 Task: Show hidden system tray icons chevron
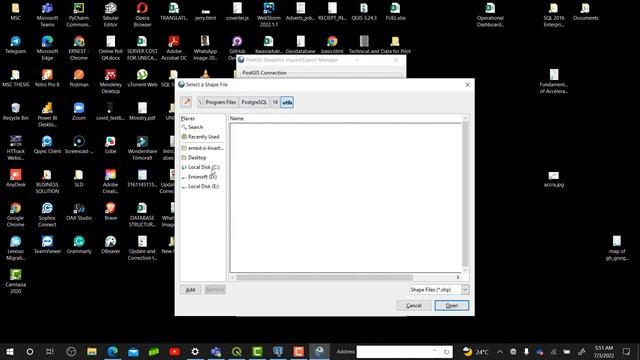click(500, 351)
